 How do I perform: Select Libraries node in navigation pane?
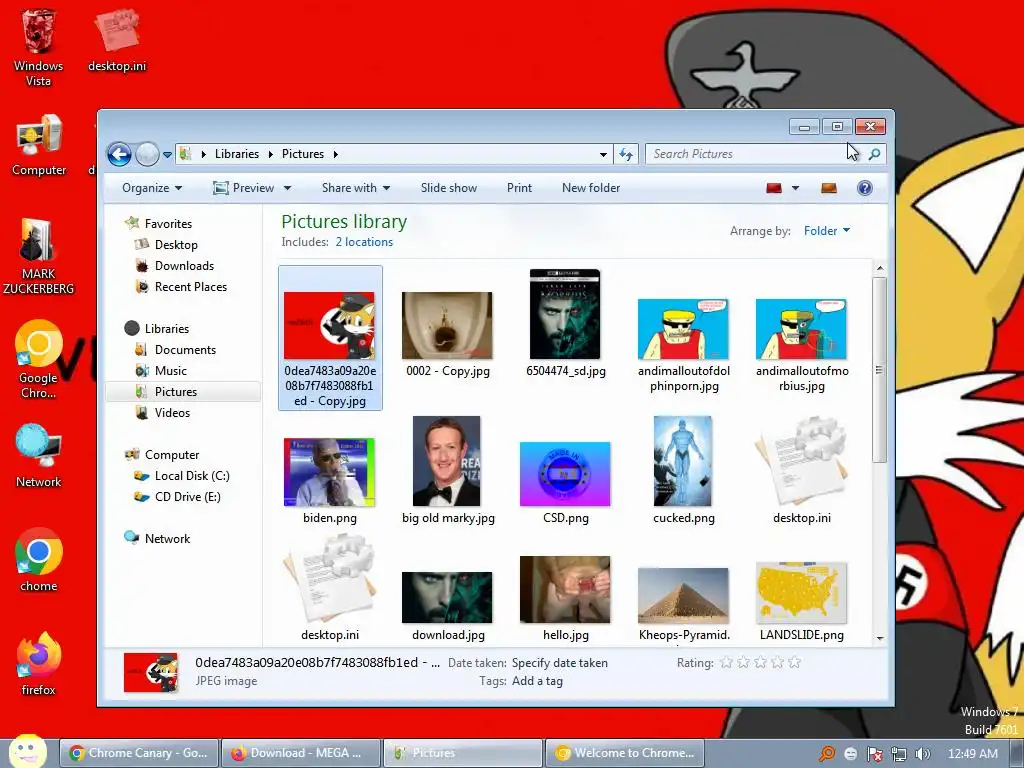[x=167, y=328]
